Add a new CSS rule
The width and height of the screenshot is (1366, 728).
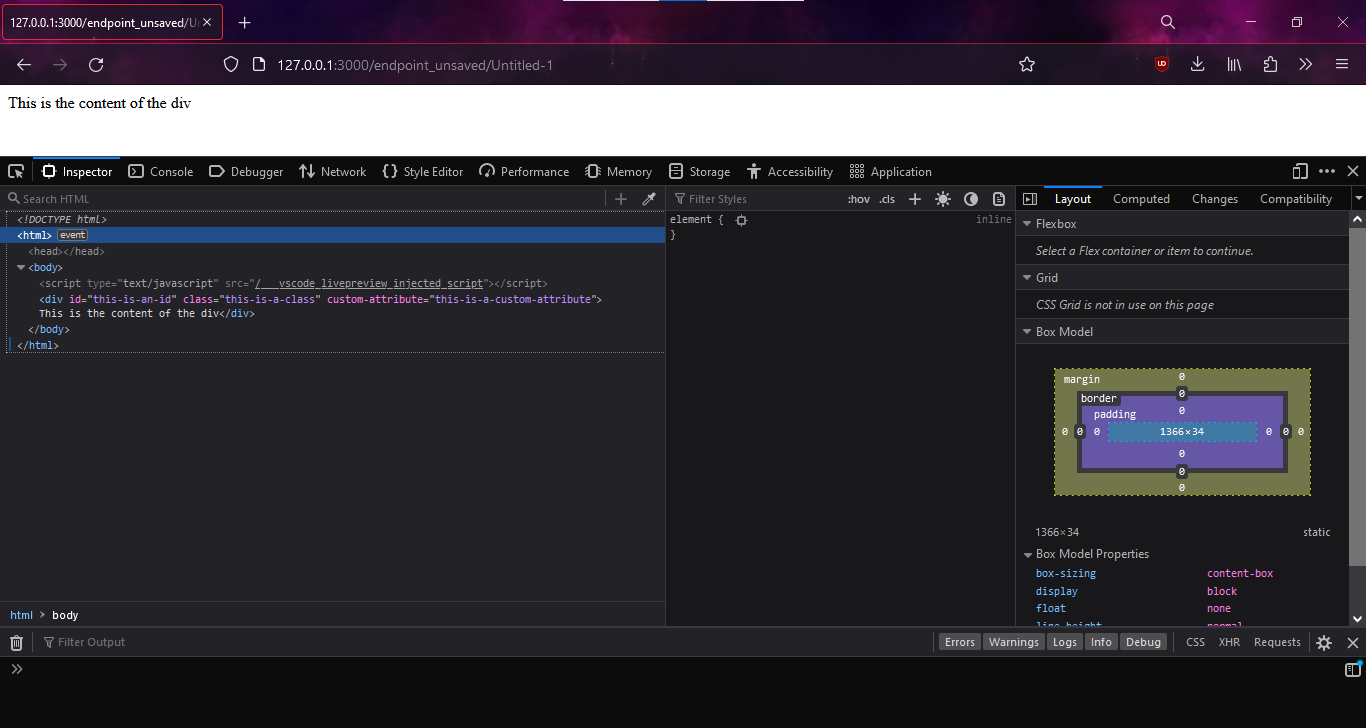pyautogui.click(x=914, y=199)
